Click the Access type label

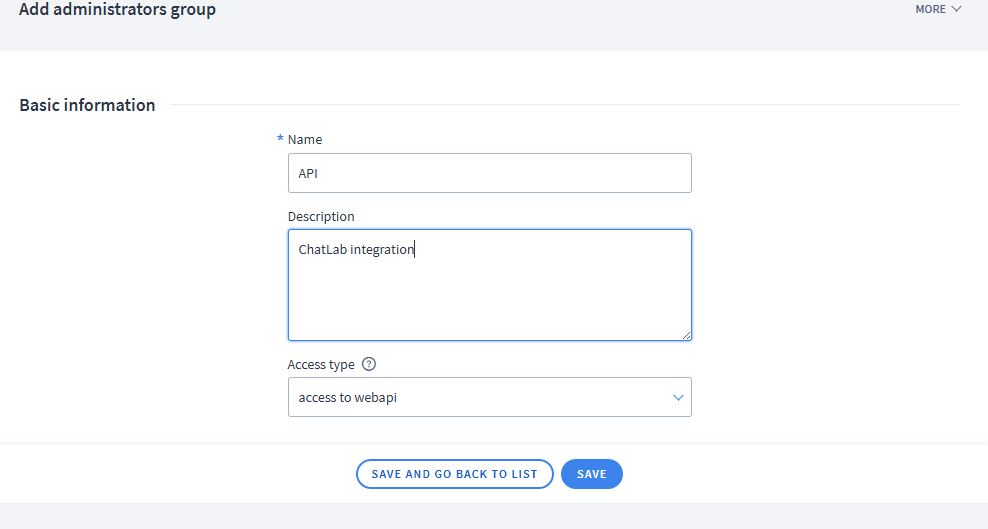321,365
